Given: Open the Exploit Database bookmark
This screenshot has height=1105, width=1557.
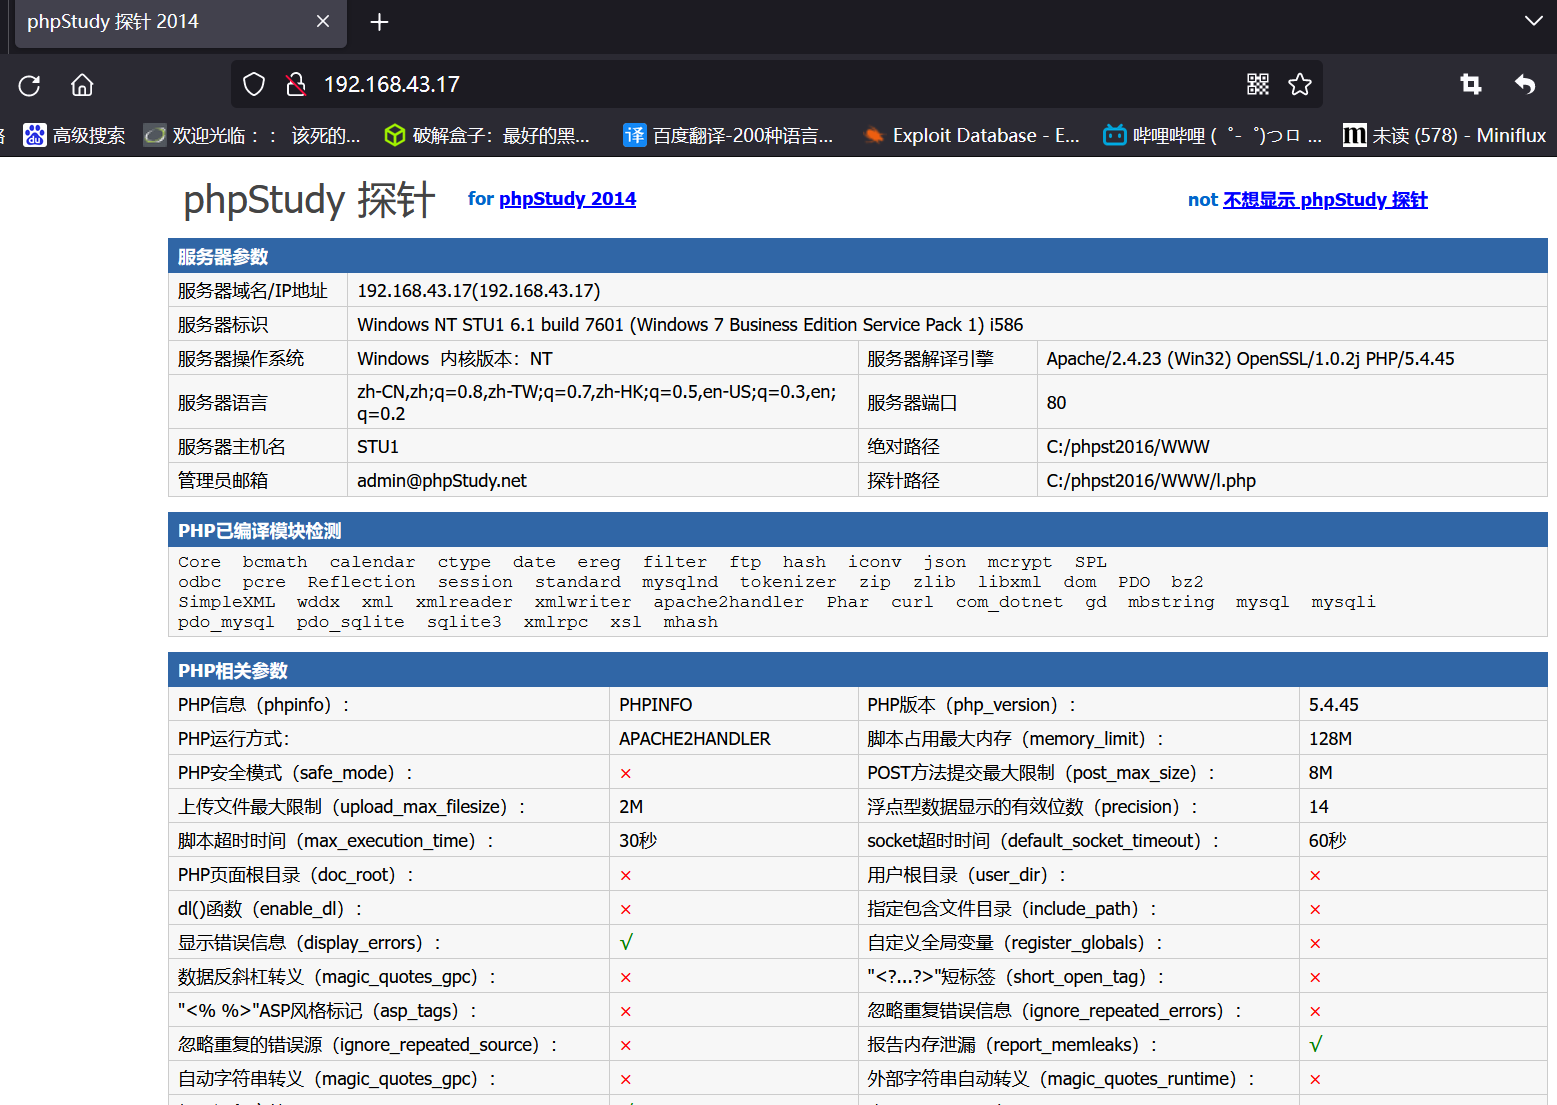Looking at the screenshot, I should pyautogui.click(x=972, y=135).
